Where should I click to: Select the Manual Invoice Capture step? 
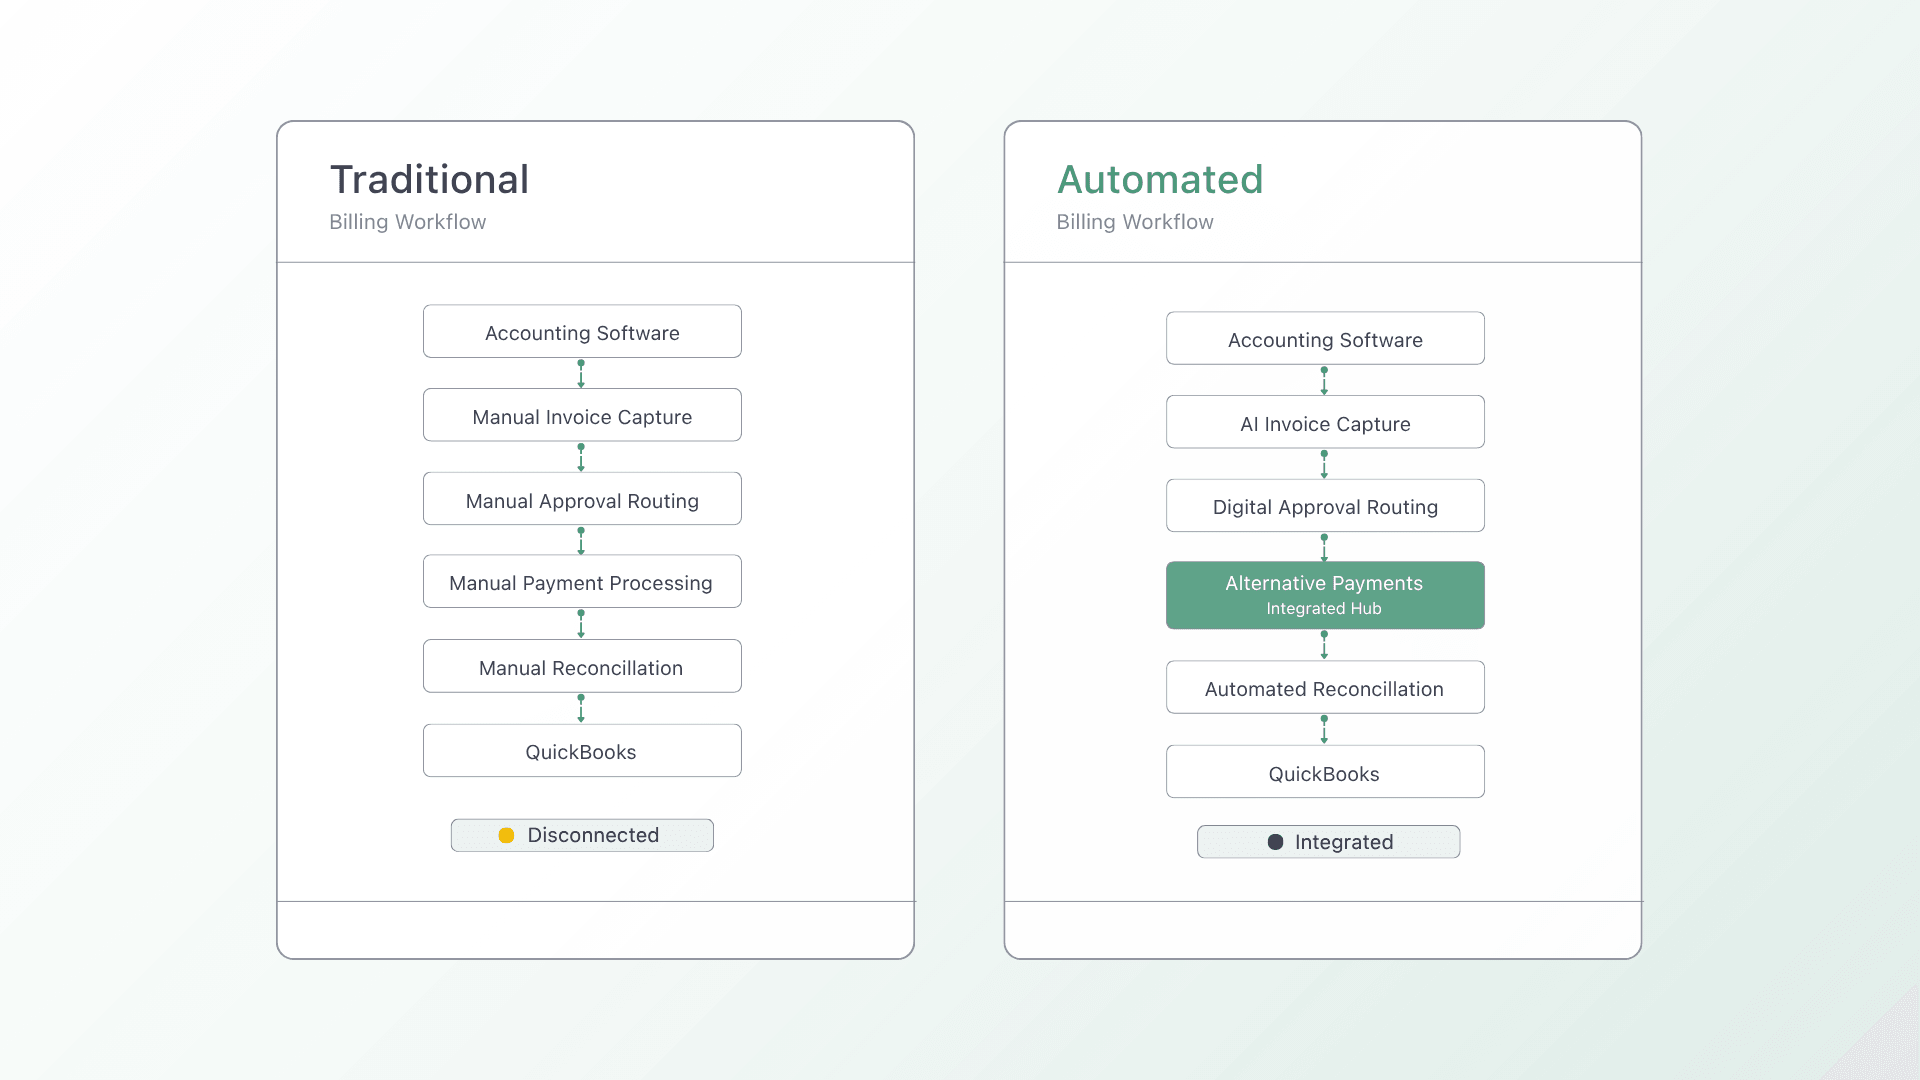tap(582, 416)
